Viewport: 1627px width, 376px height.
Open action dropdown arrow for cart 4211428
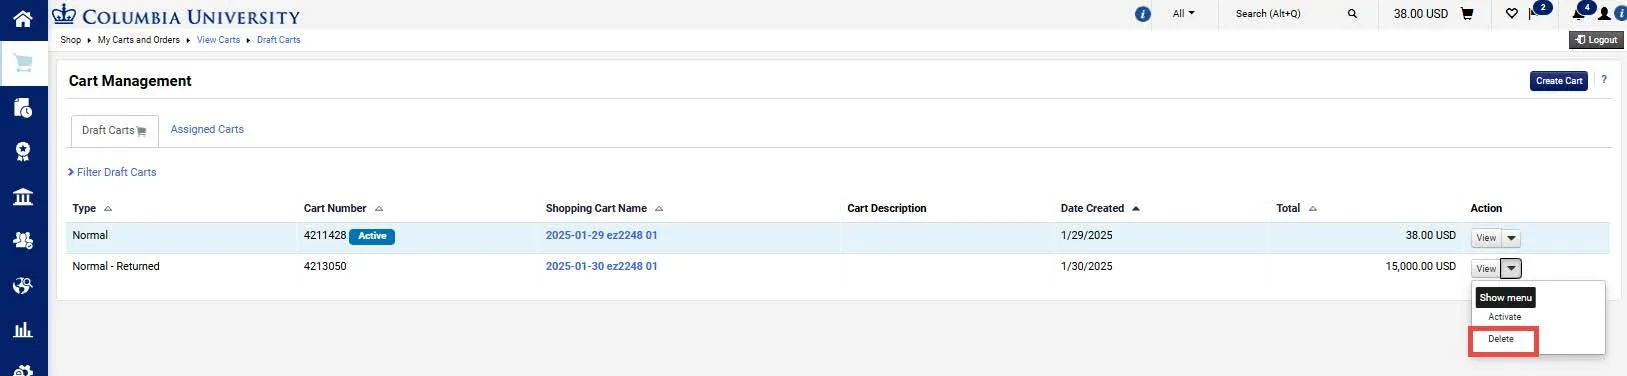[1511, 238]
